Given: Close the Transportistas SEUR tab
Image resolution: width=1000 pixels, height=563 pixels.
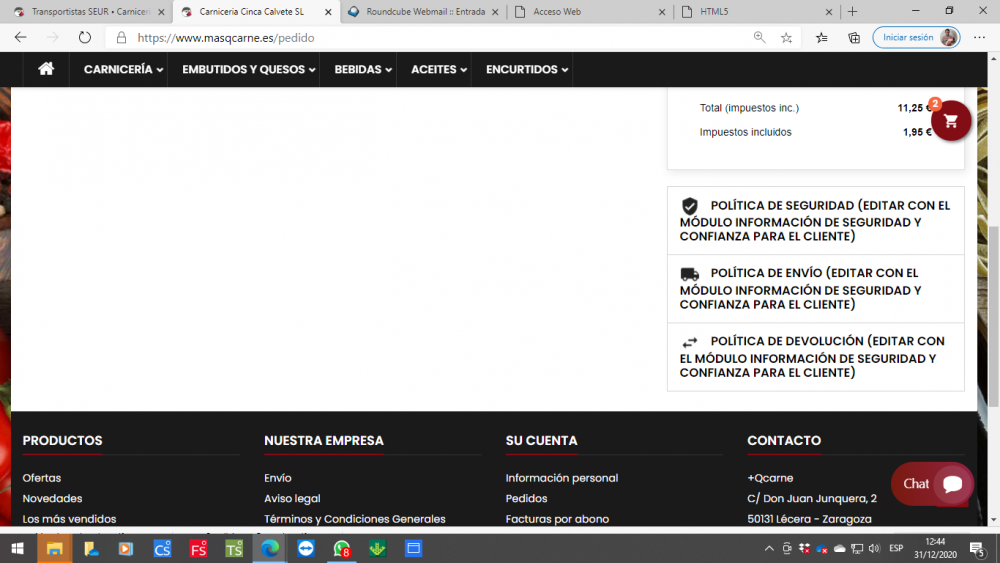Looking at the screenshot, I should tap(161, 11).
